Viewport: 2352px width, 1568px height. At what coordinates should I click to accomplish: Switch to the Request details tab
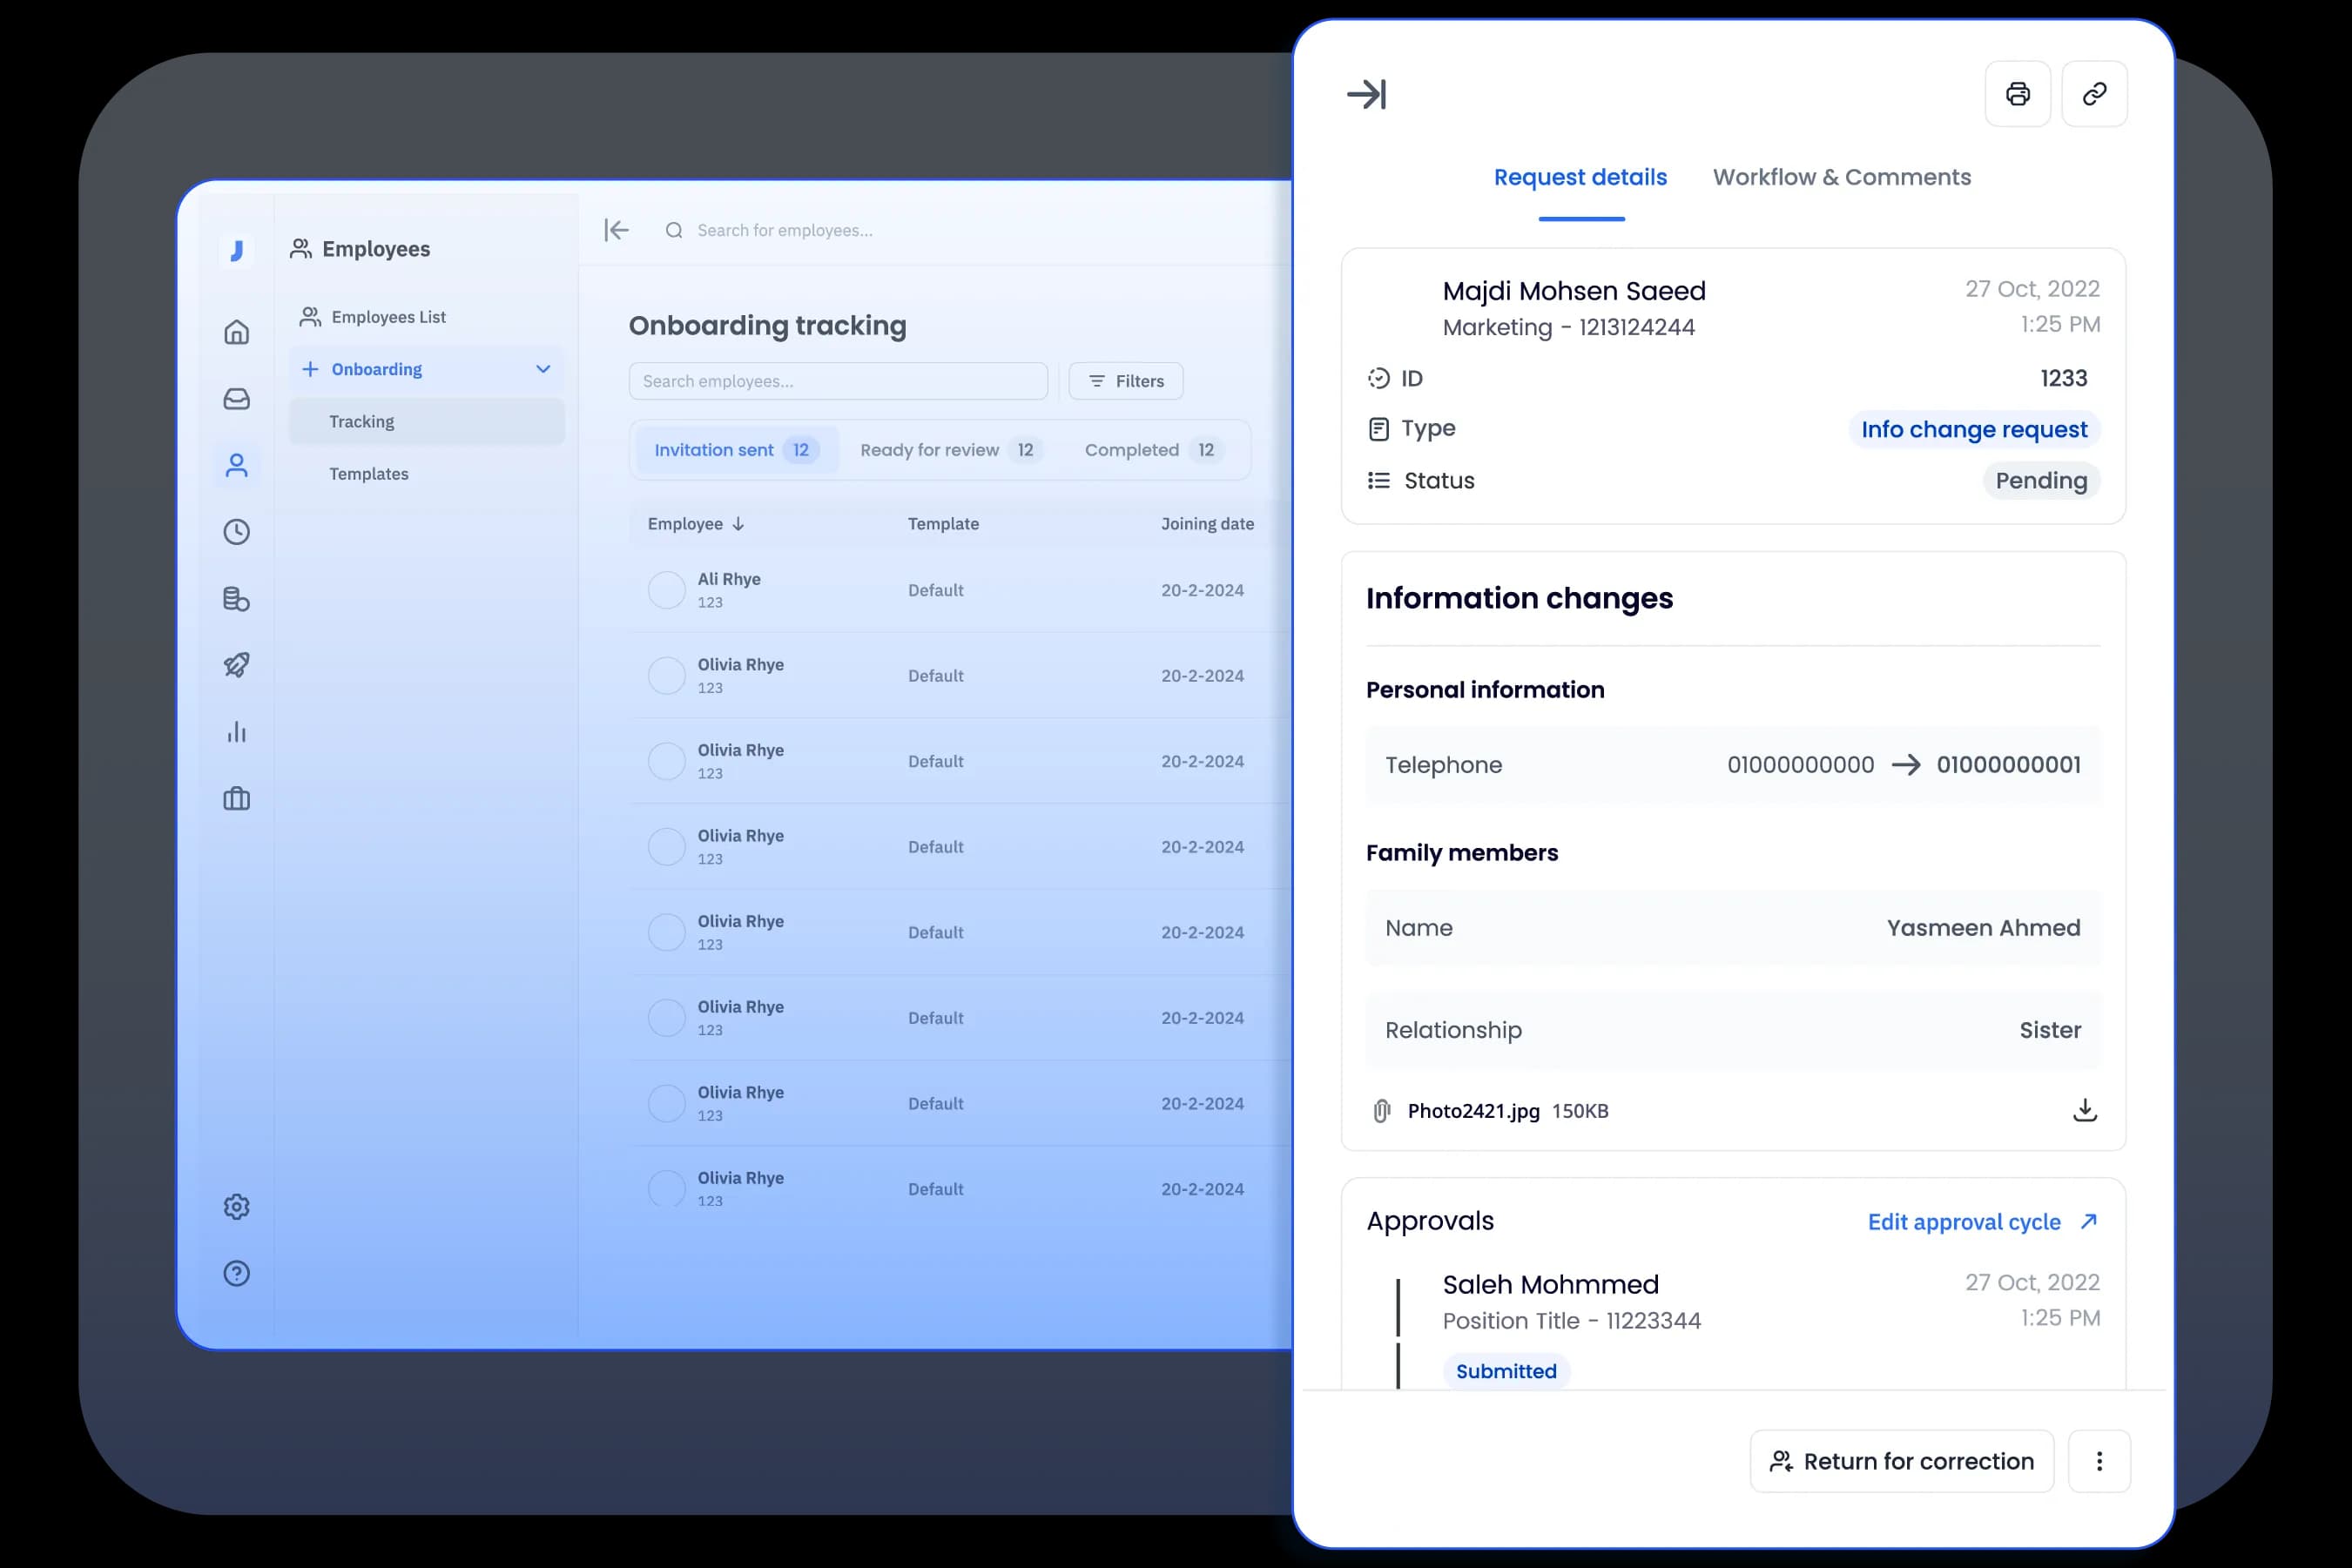click(x=1580, y=177)
